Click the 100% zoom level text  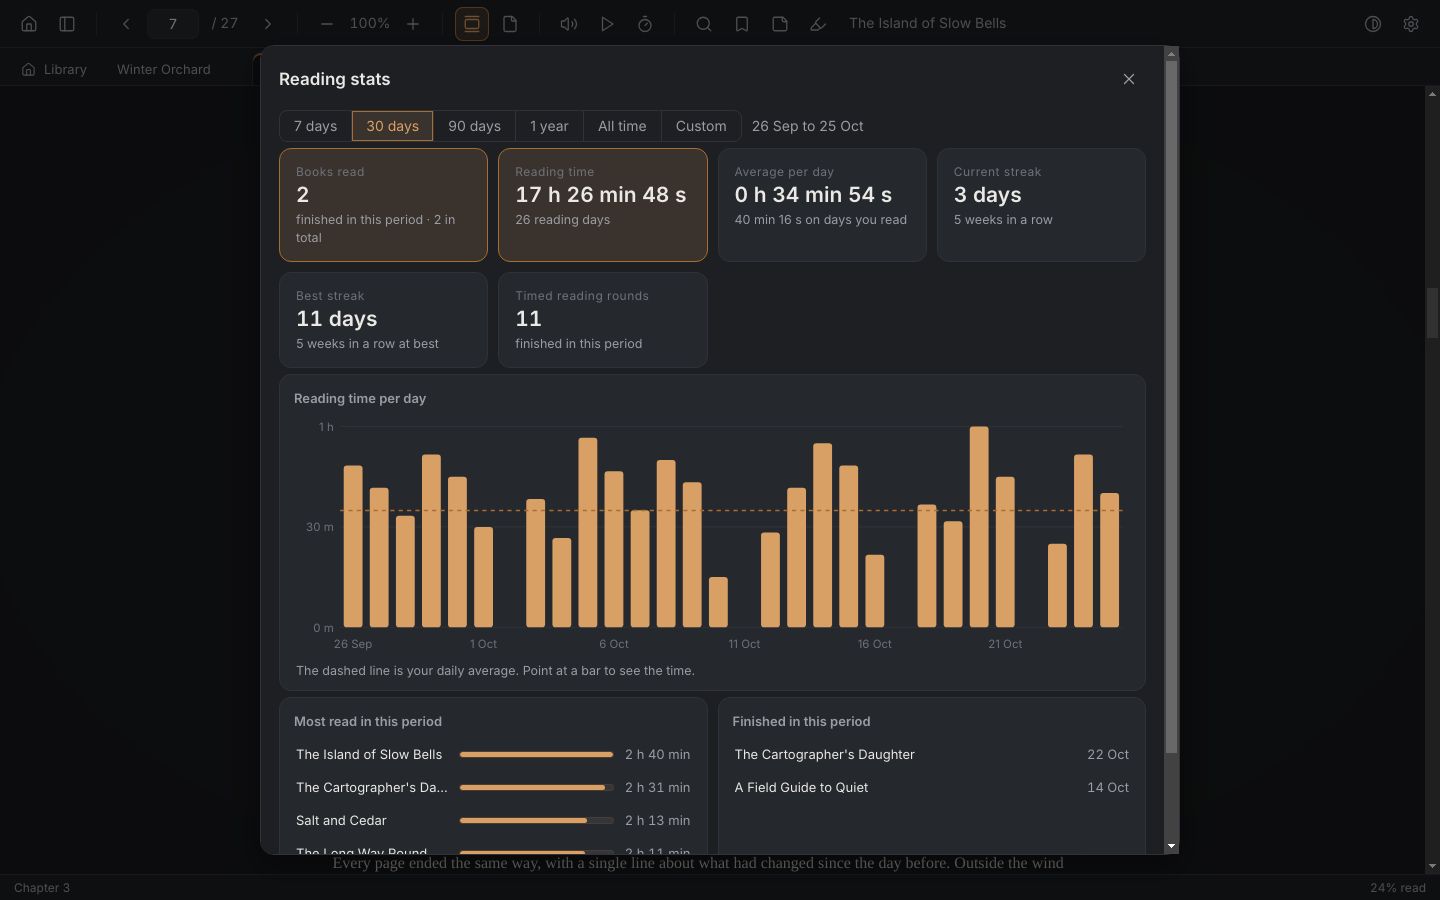[x=370, y=24]
